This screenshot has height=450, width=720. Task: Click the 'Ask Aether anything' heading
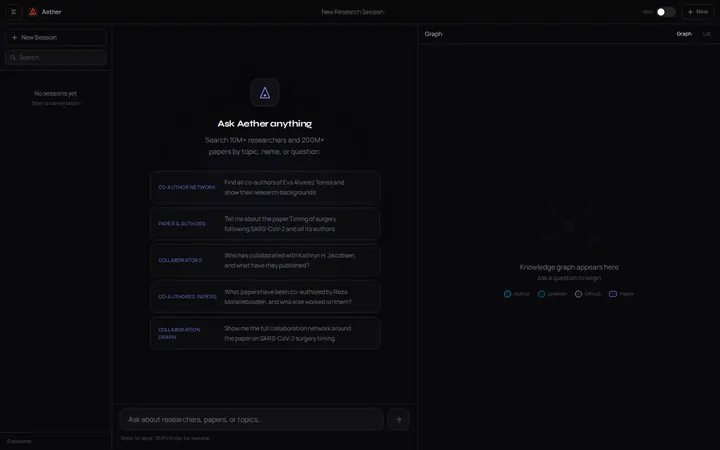[x=264, y=124]
